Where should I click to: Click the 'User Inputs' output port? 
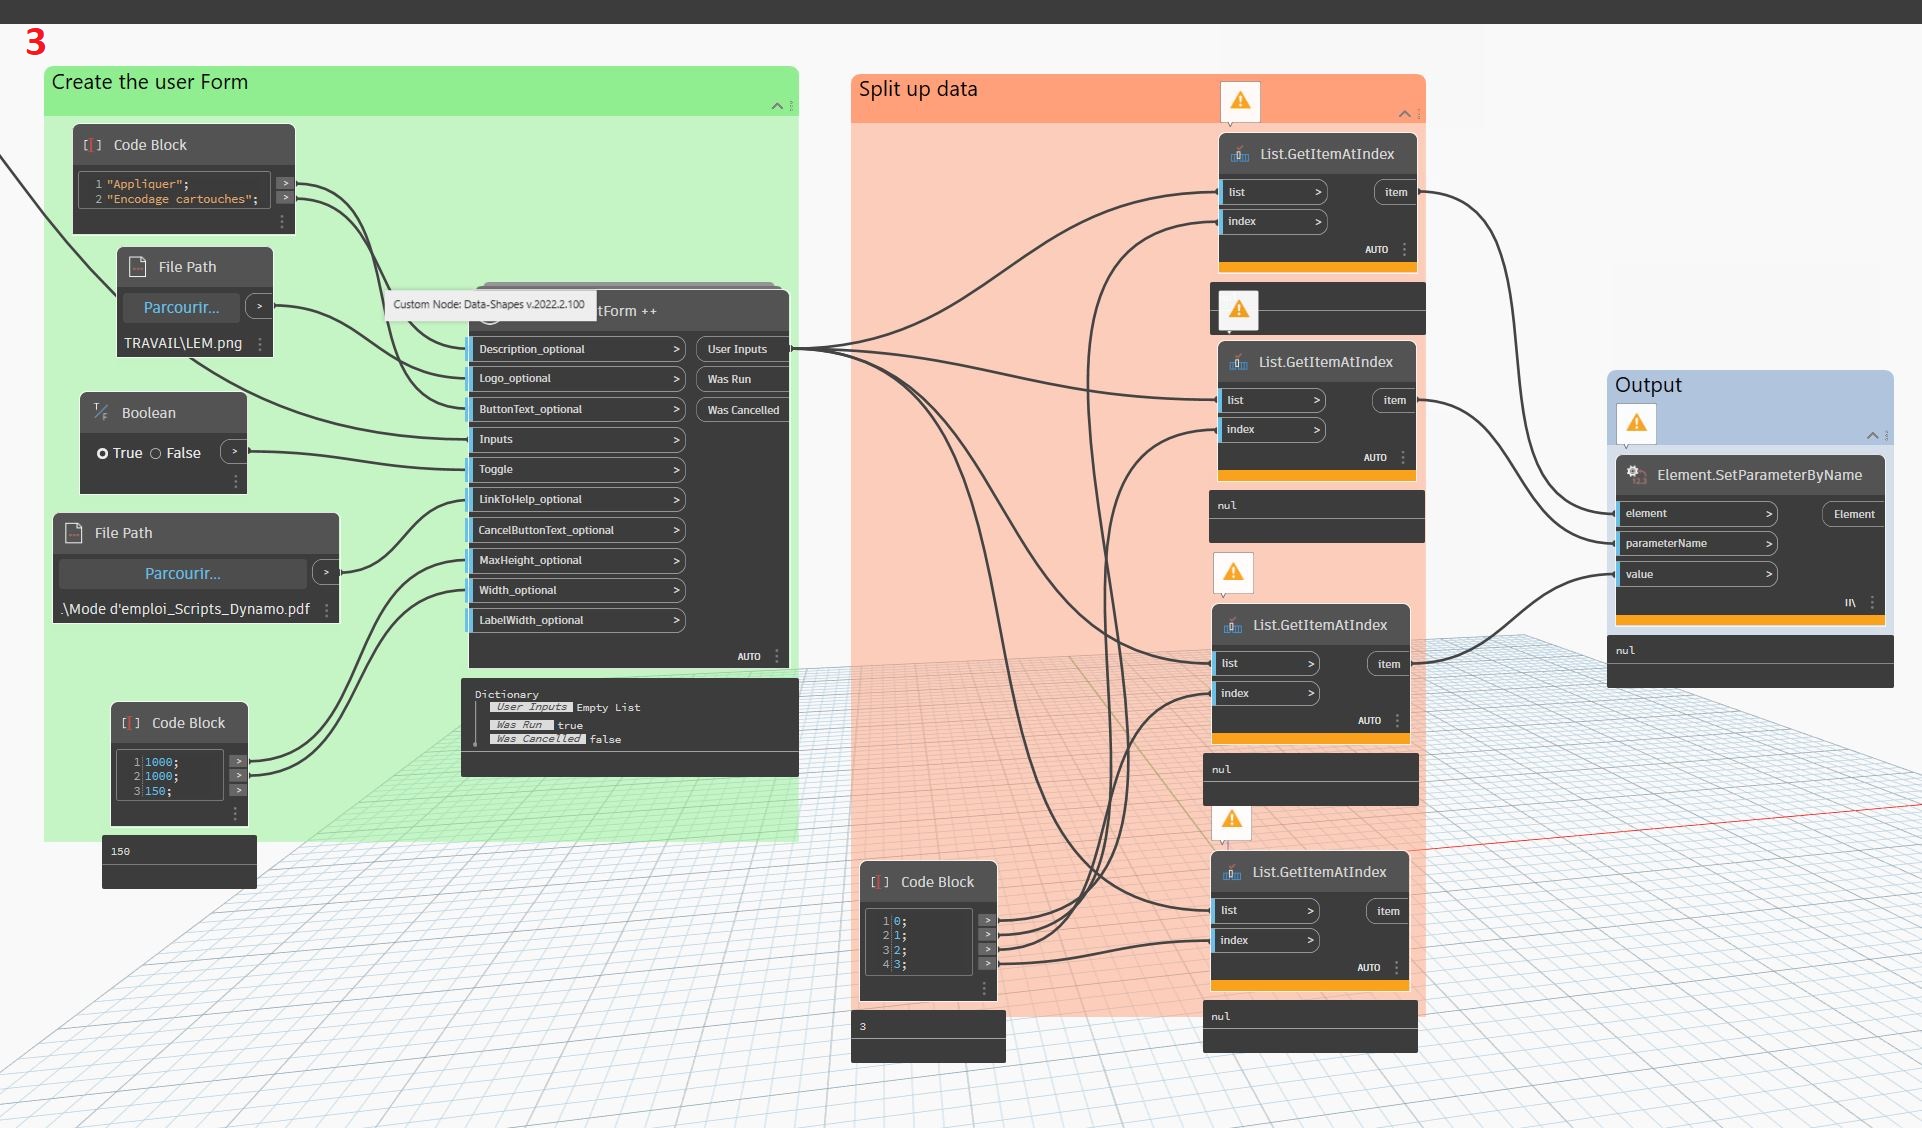(742, 349)
